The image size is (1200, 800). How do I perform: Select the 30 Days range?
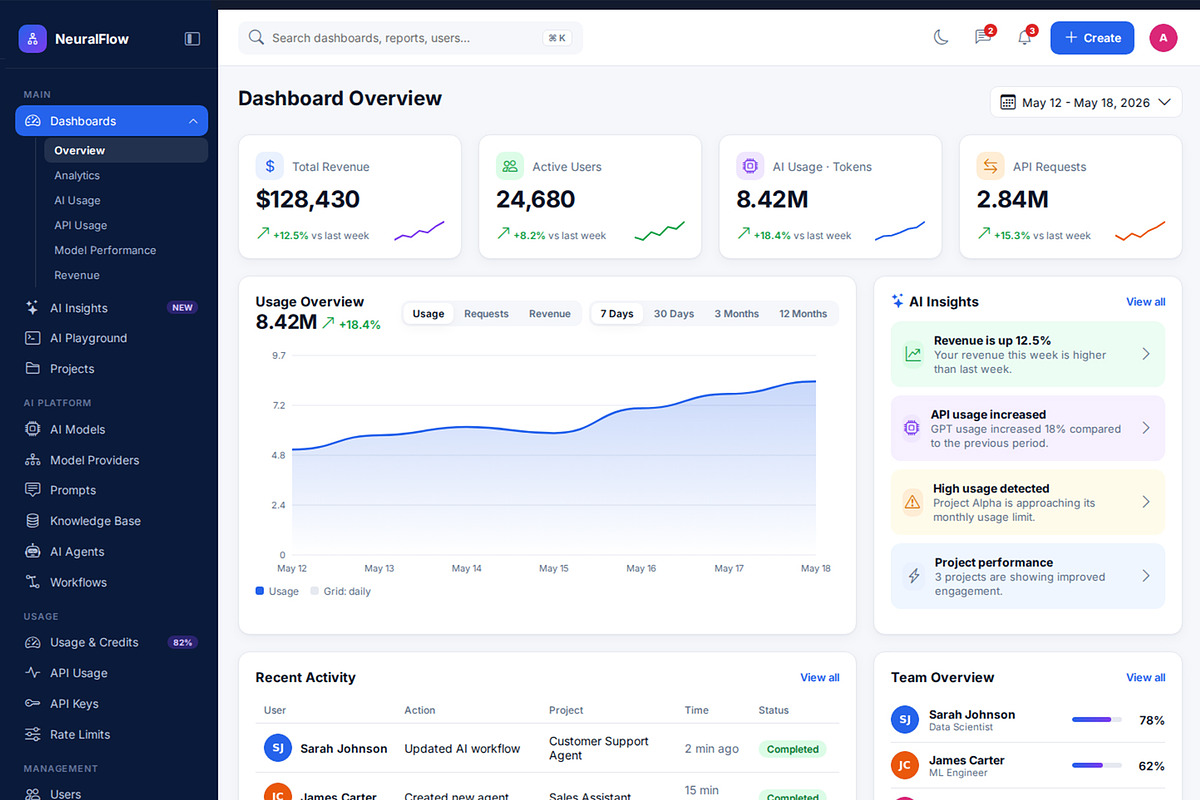(x=674, y=314)
